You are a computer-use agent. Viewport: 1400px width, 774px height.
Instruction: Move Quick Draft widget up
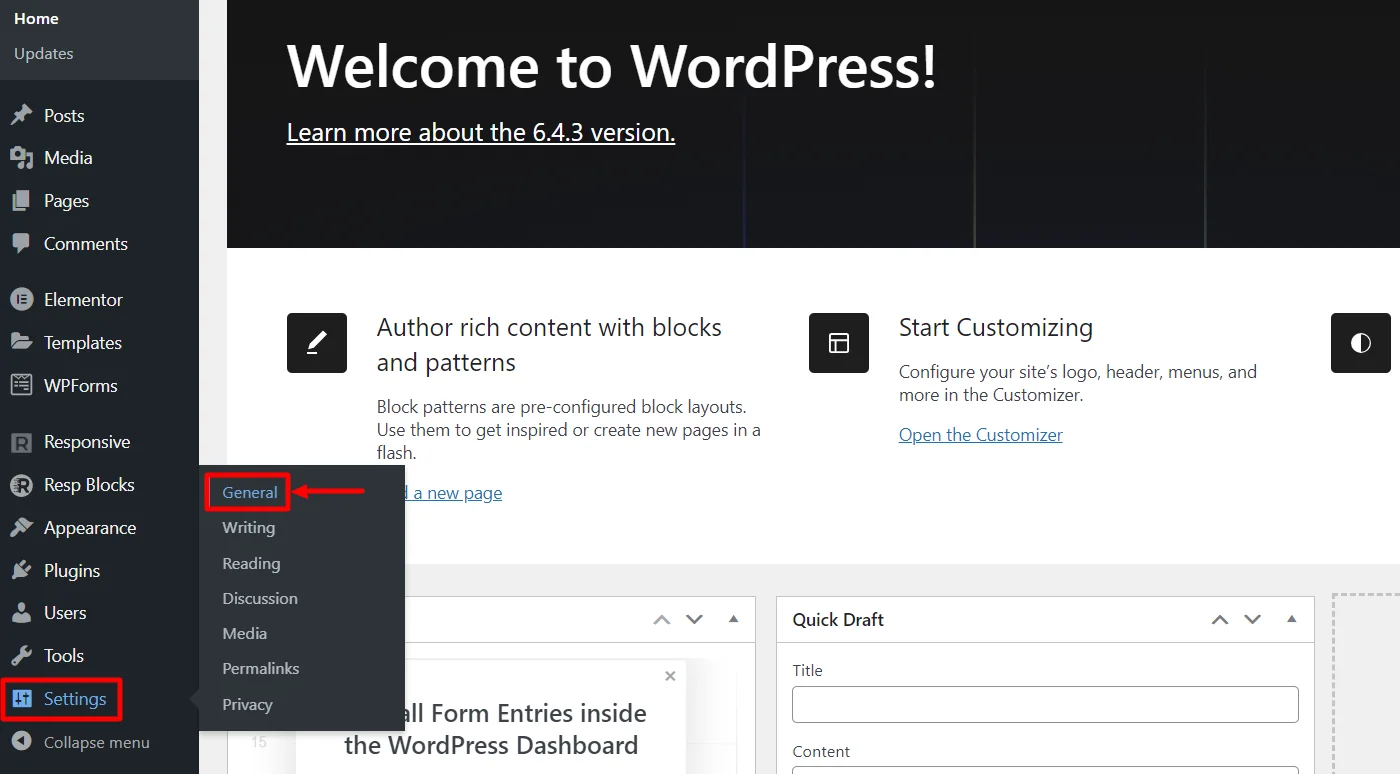pos(1220,620)
